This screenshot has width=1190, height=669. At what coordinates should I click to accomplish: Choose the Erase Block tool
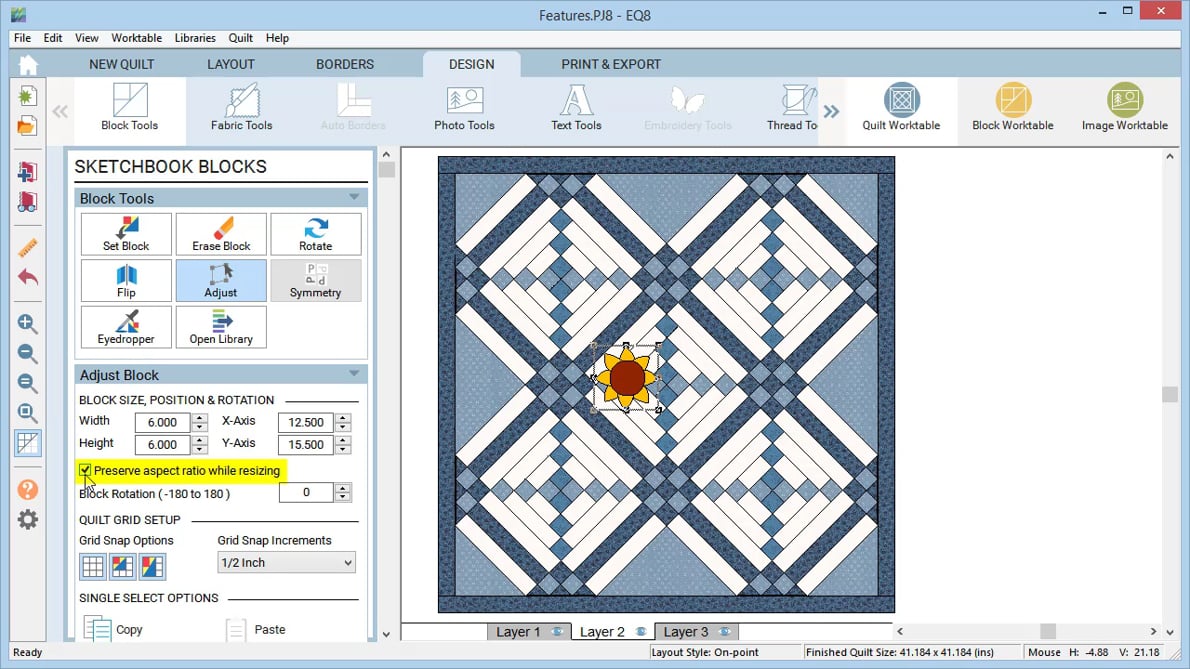coord(221,234)
